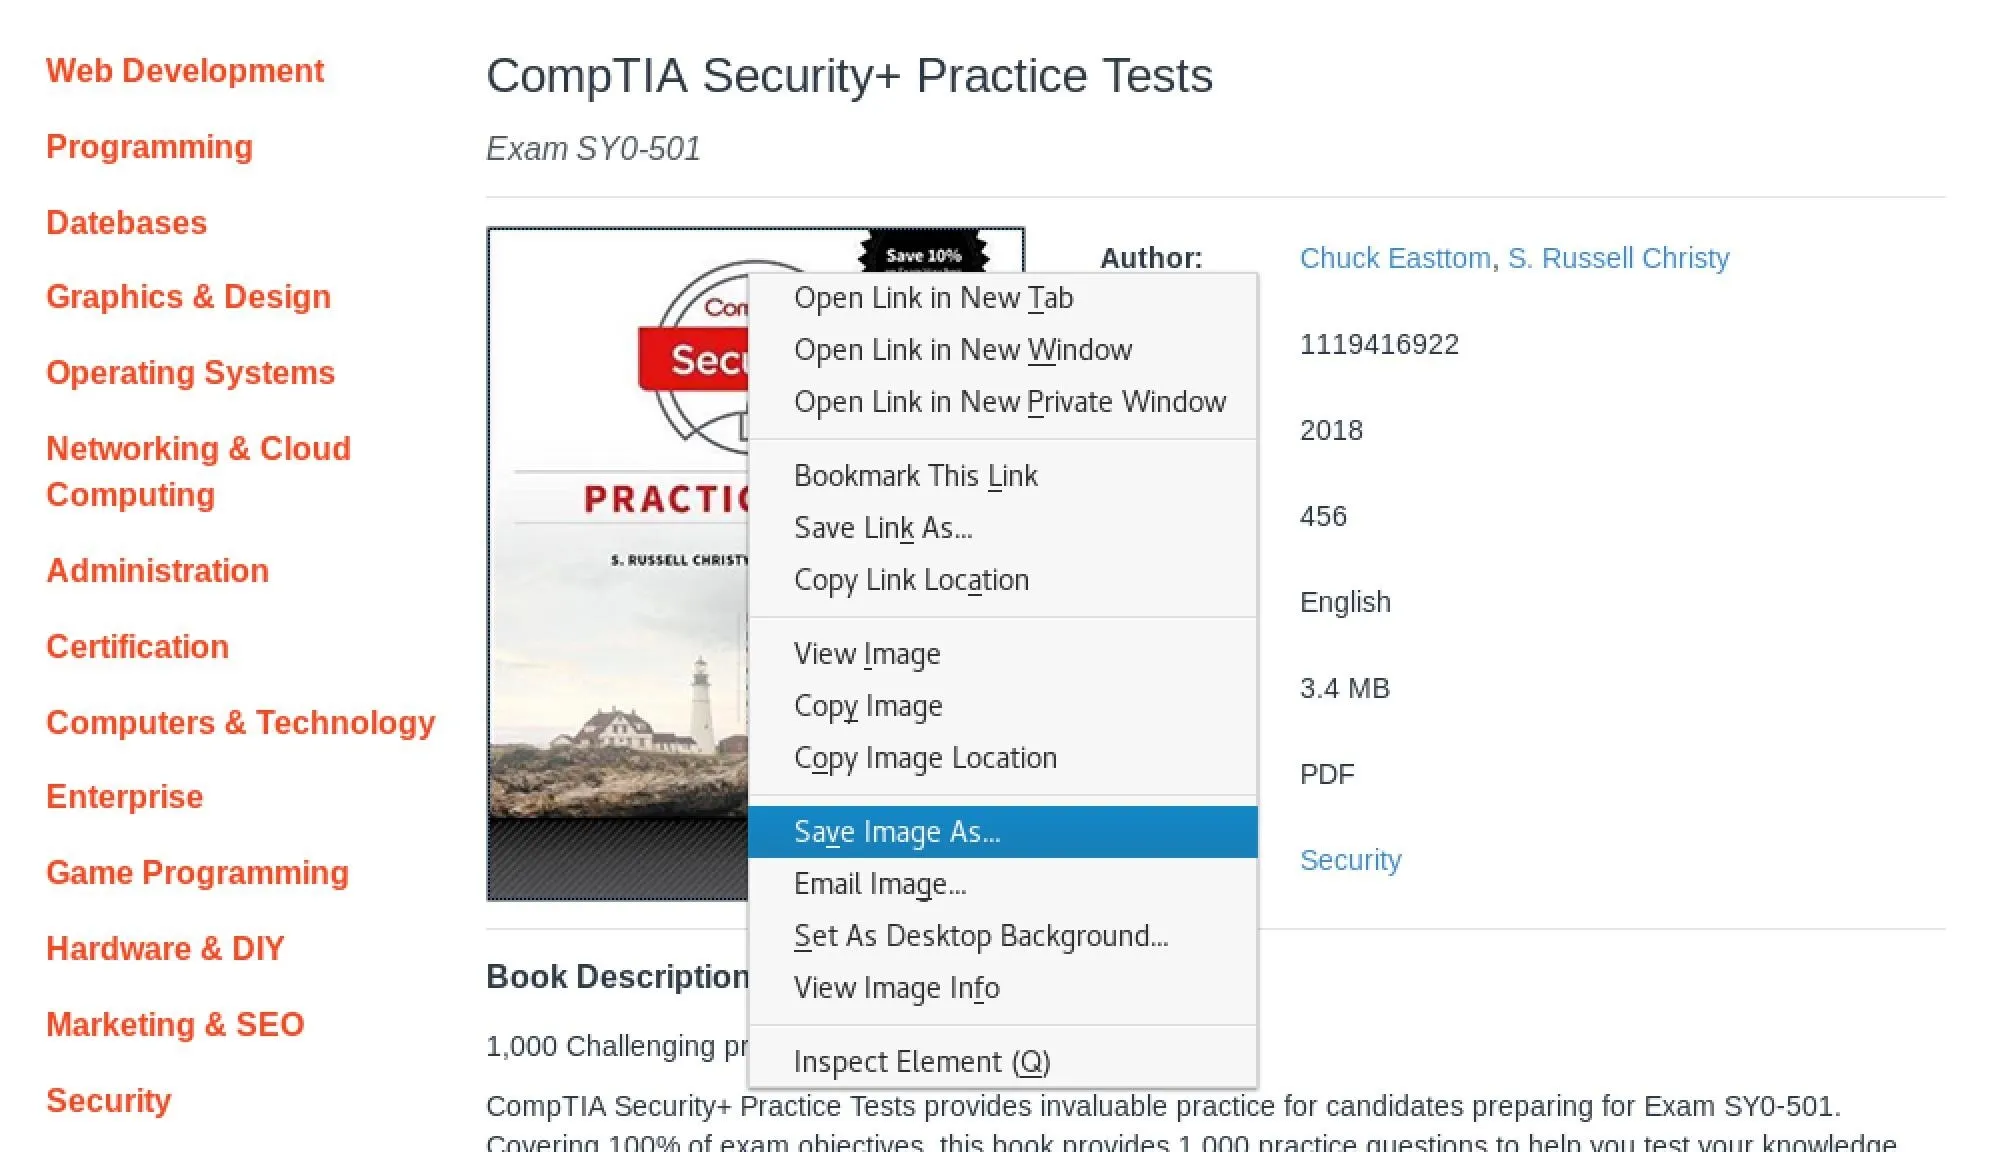Open the Web Development category
1994x1152 pixels.
pos(185,71)
